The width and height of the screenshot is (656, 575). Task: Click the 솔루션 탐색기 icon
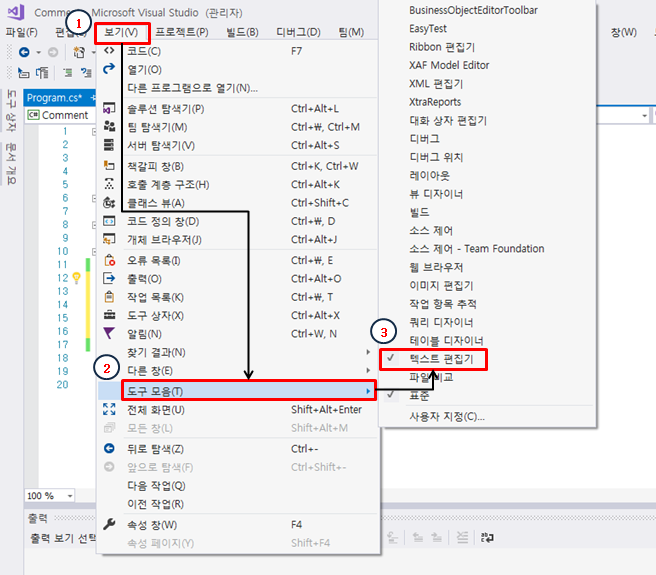(109, 108)
